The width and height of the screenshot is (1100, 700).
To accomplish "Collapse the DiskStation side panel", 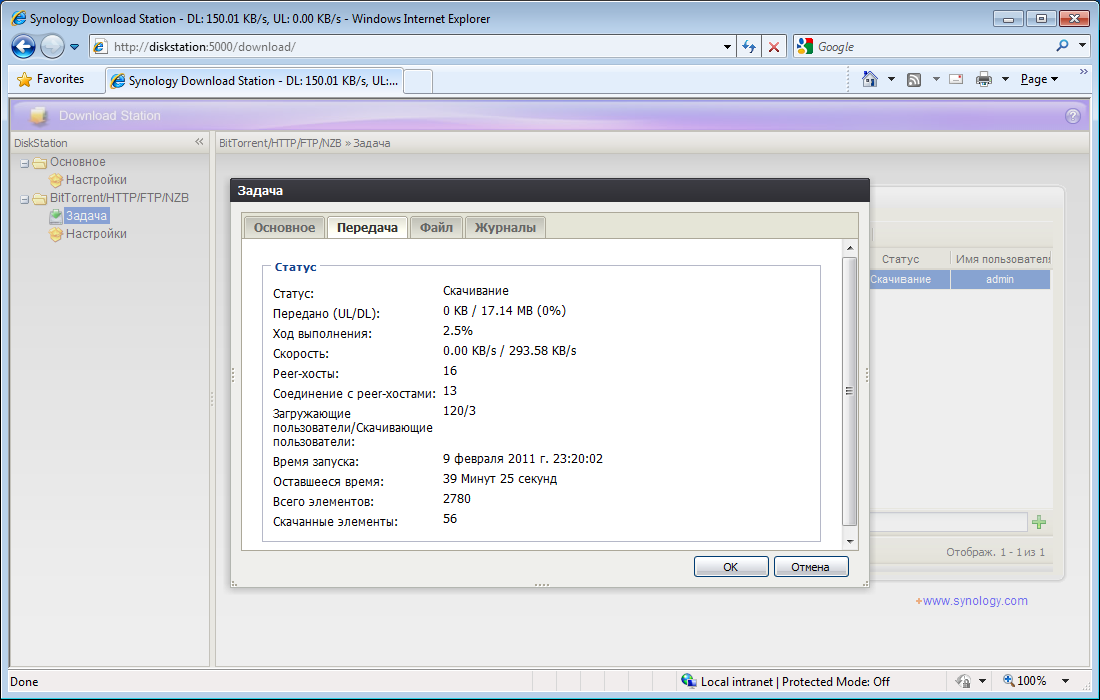I will click(199, 142).
